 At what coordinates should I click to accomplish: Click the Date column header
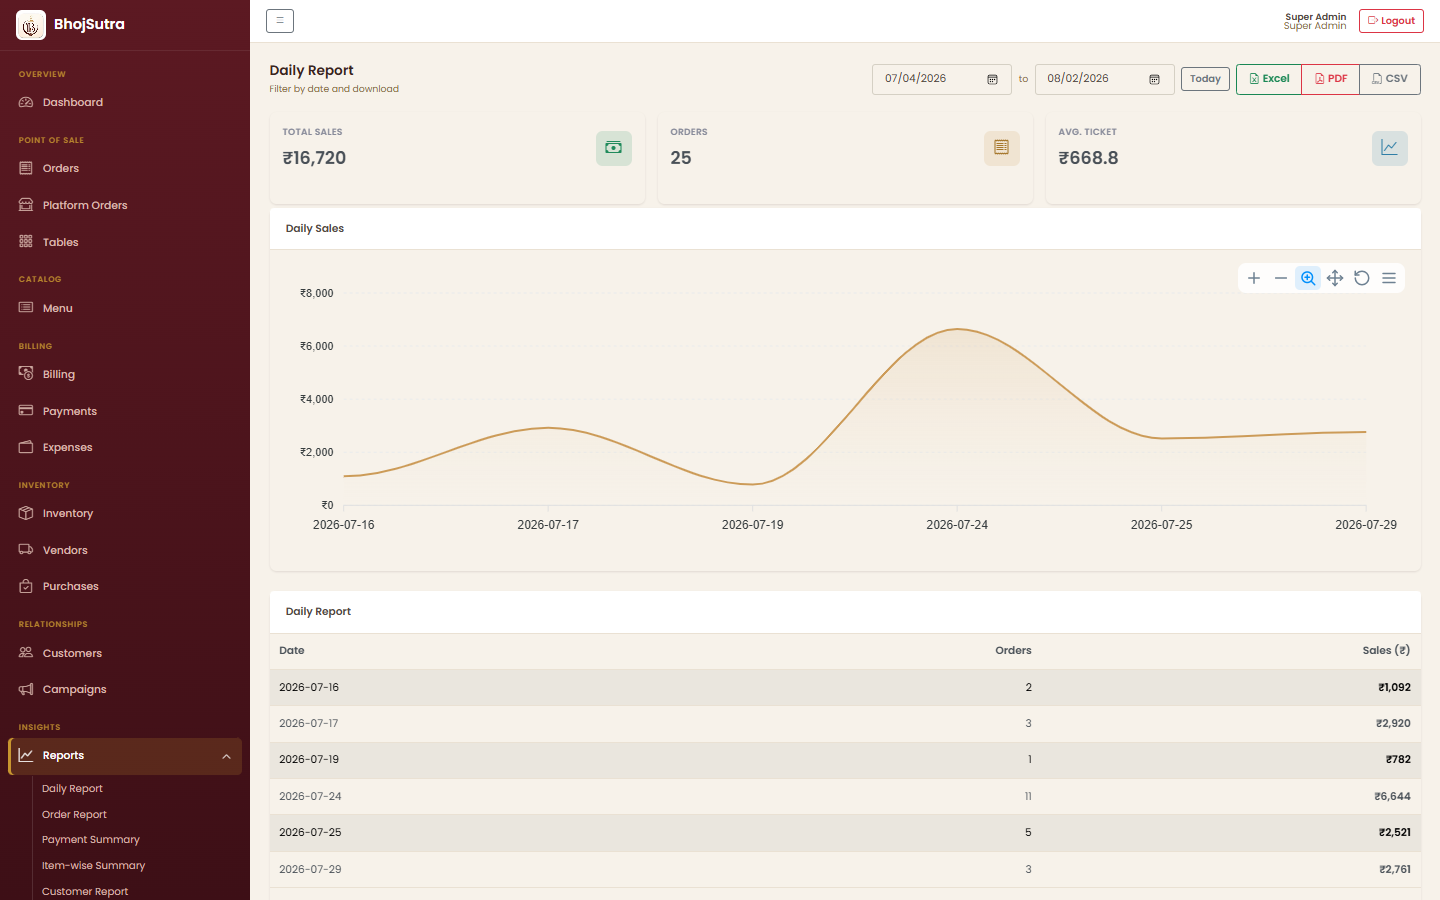[x=292, y=651]
